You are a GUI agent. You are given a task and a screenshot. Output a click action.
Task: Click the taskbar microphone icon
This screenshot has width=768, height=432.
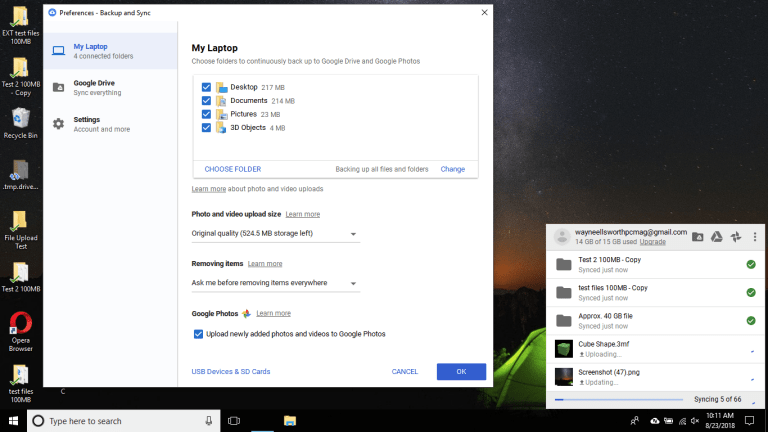tap(209, 421)
